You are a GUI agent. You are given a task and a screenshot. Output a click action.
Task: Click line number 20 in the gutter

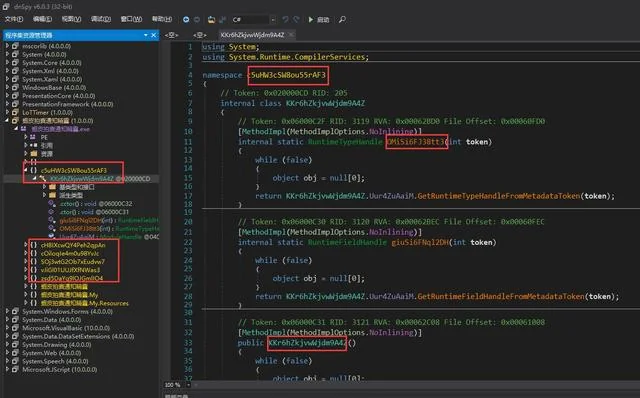(x=188, y=222)
